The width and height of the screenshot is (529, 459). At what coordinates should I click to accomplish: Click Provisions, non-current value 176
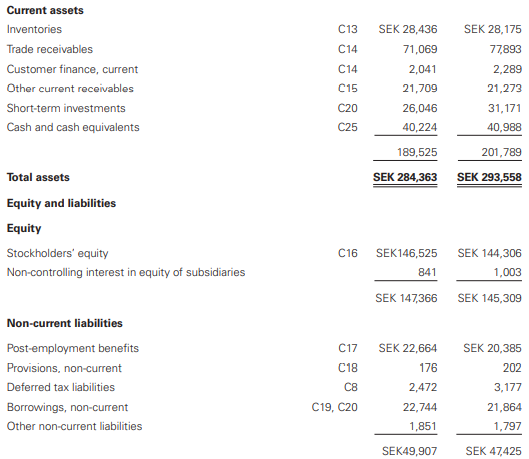(x=428, y=368)
